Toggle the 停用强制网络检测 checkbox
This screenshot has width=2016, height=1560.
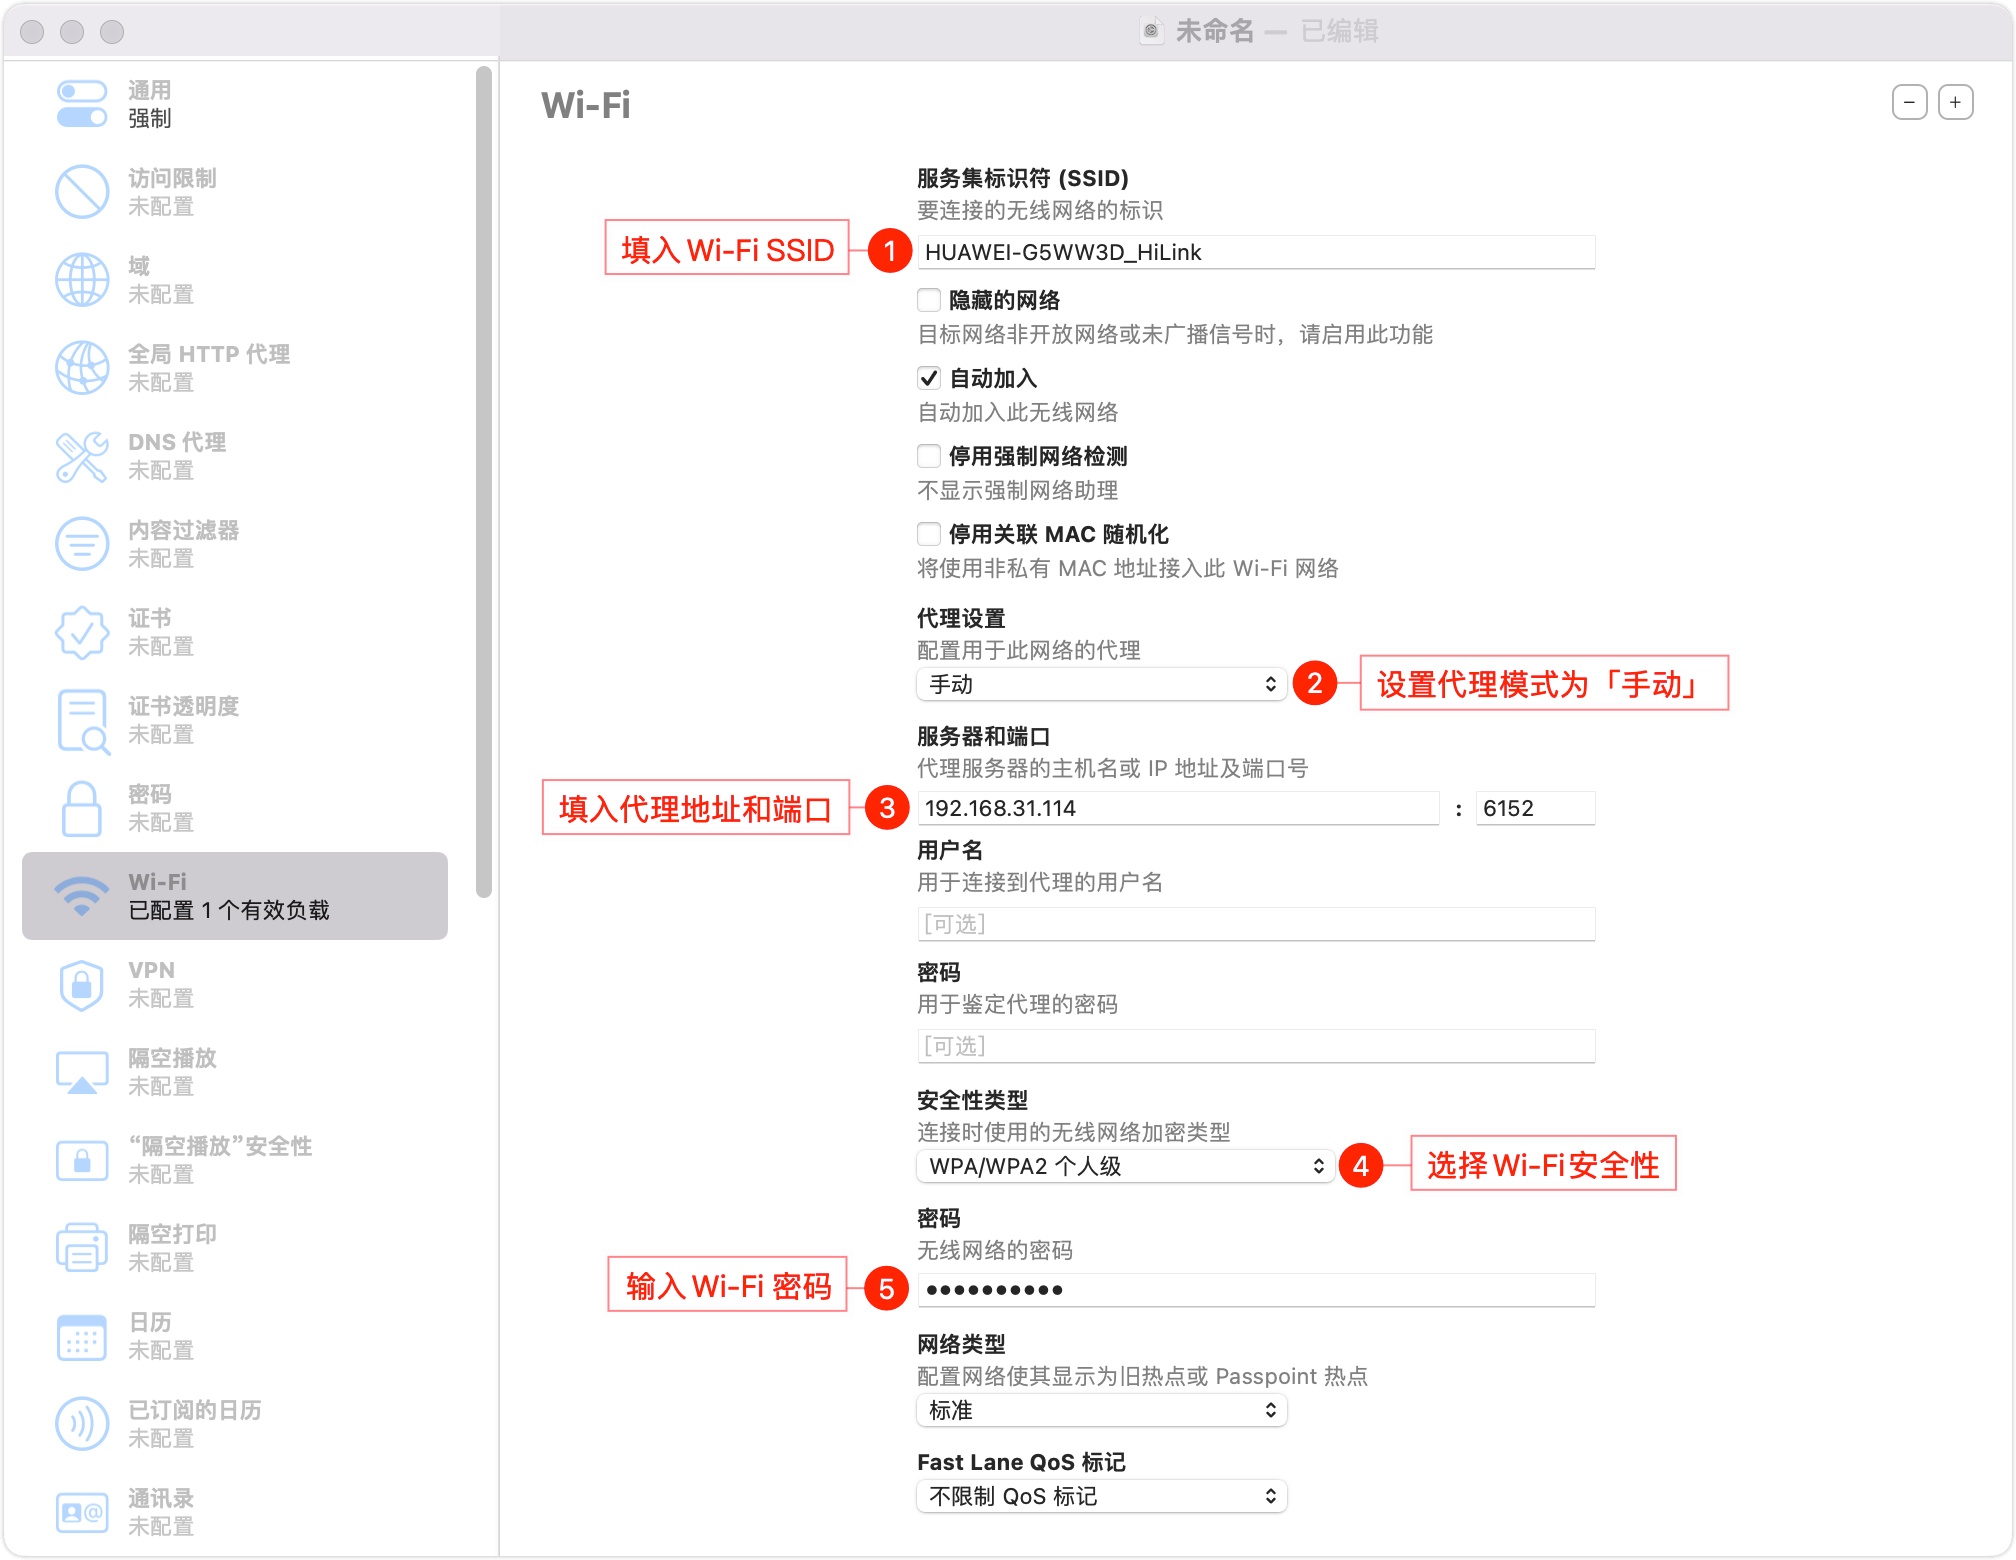pos(929,456)
